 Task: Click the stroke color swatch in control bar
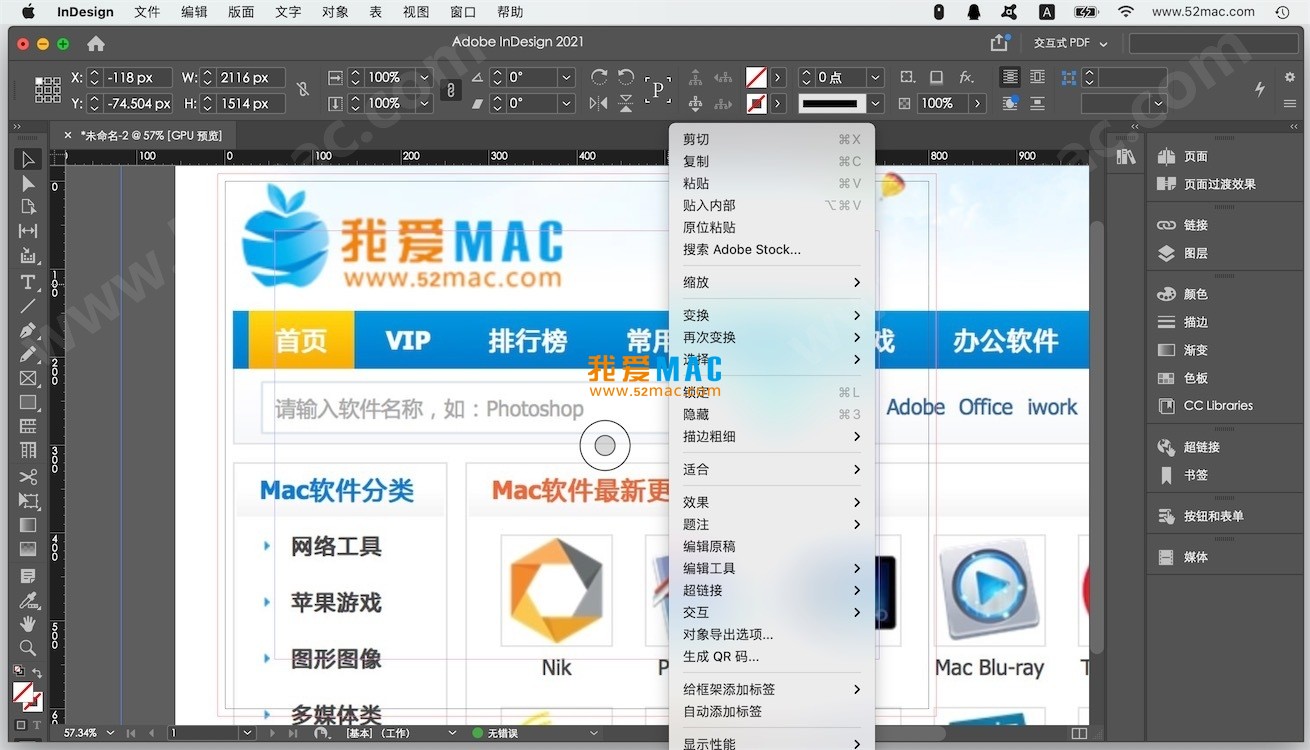756,103
